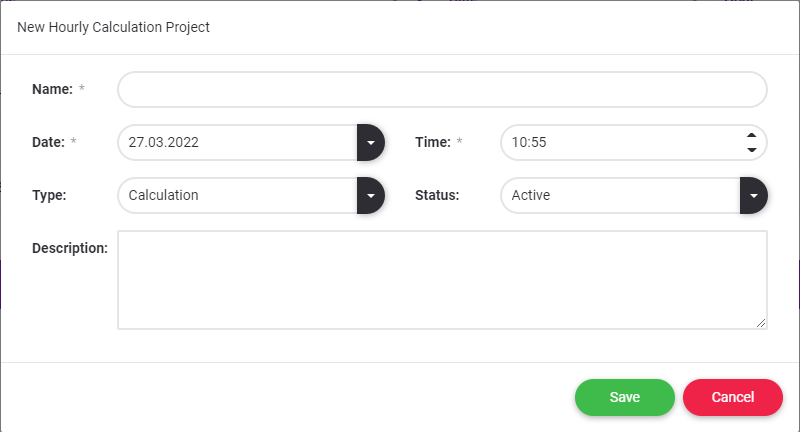This screenshot has height=432, width=800.
Task: Click the Name text field
Action: click(x=442, y=89)
